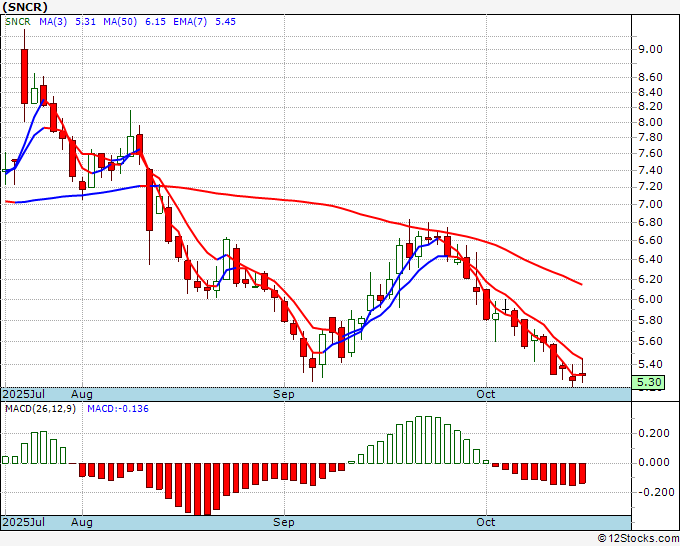The image size is (680, 546).
Task: Click the last candlestick near 5.30
Action: (582, 374)
